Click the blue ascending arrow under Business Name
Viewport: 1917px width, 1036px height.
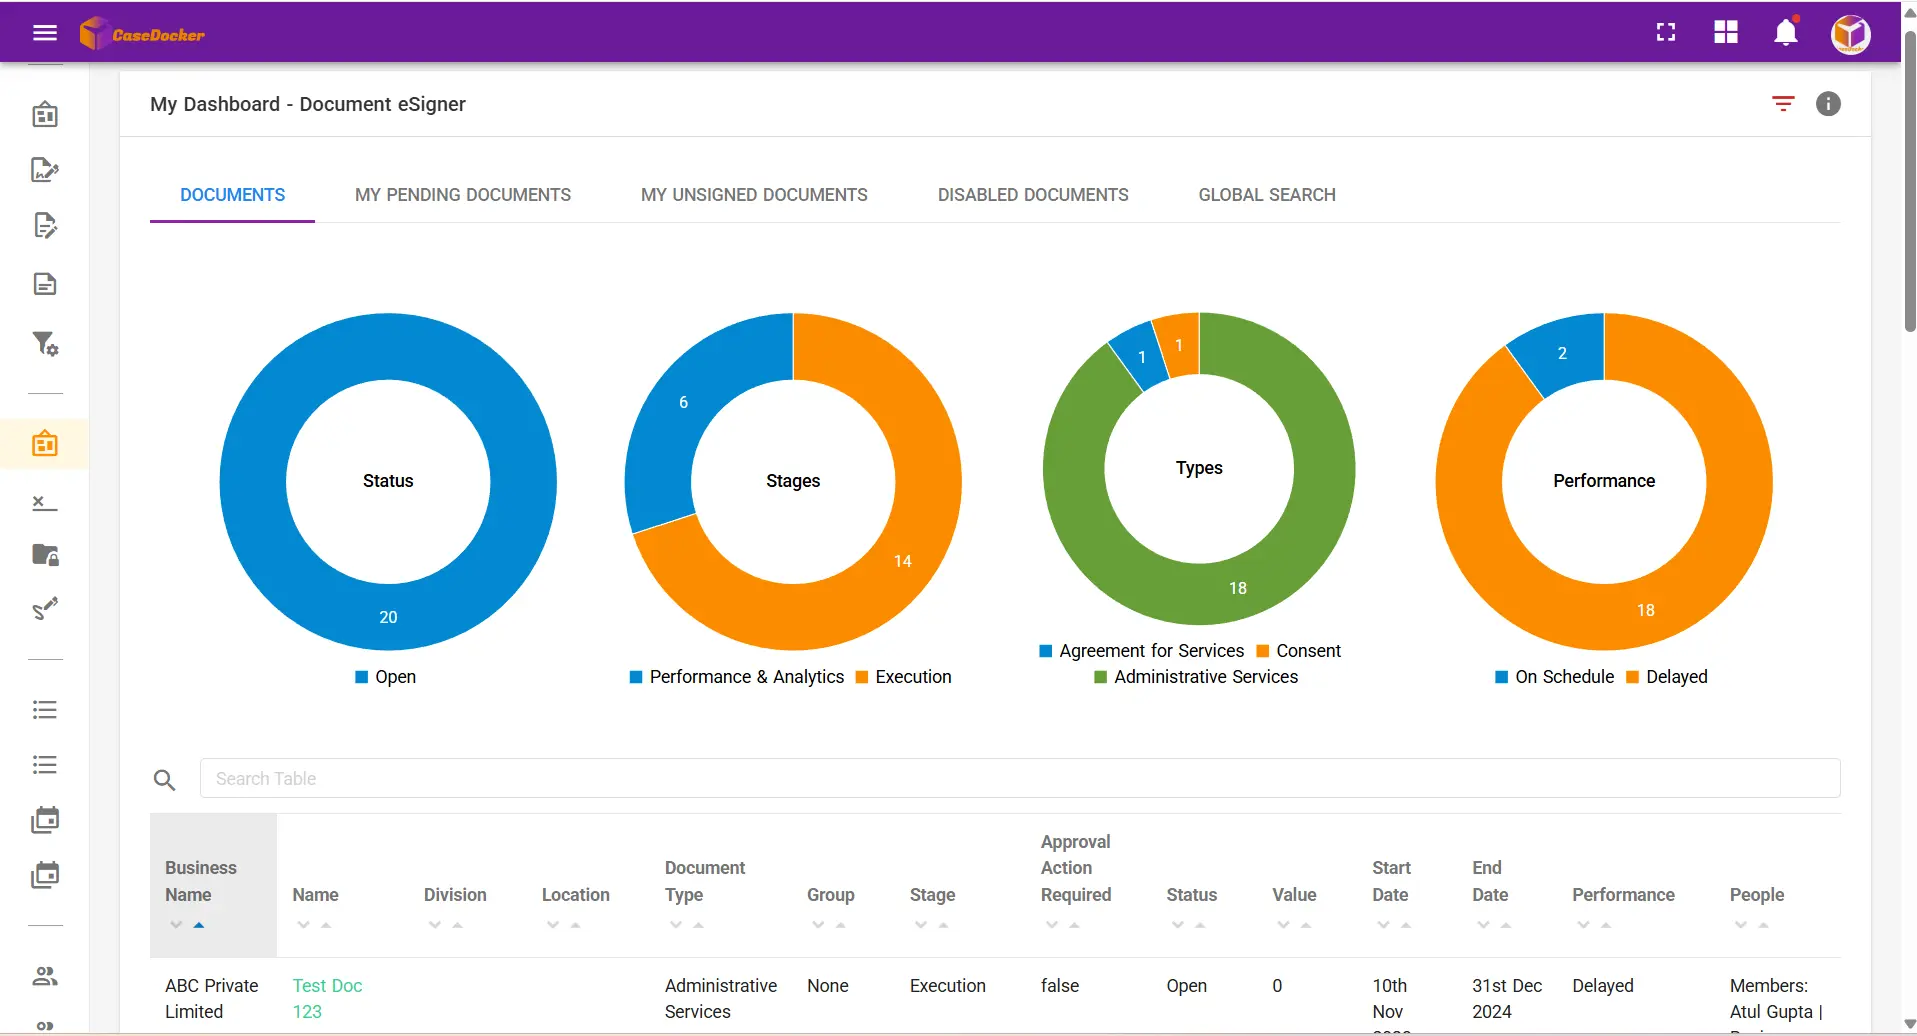click(x=199, y=925)
